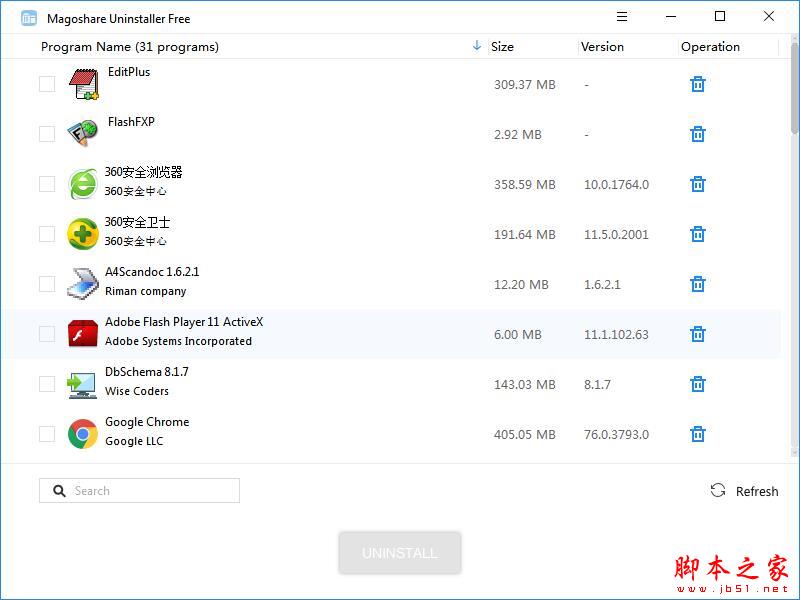The width and height of the screenshot is (800, 600).
Task: Click the trash icon for Google Chrome
Action: click(697, 434)
